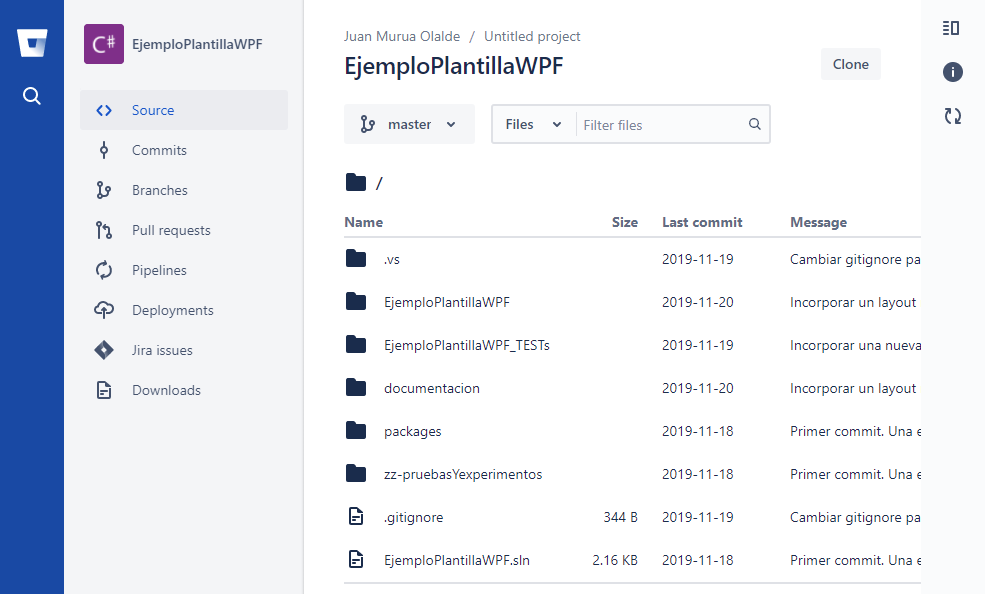The width and height of the screenshot is (985, 594).
Task: Open the Untitled project breadcrumb link
Action: point(532,36)
